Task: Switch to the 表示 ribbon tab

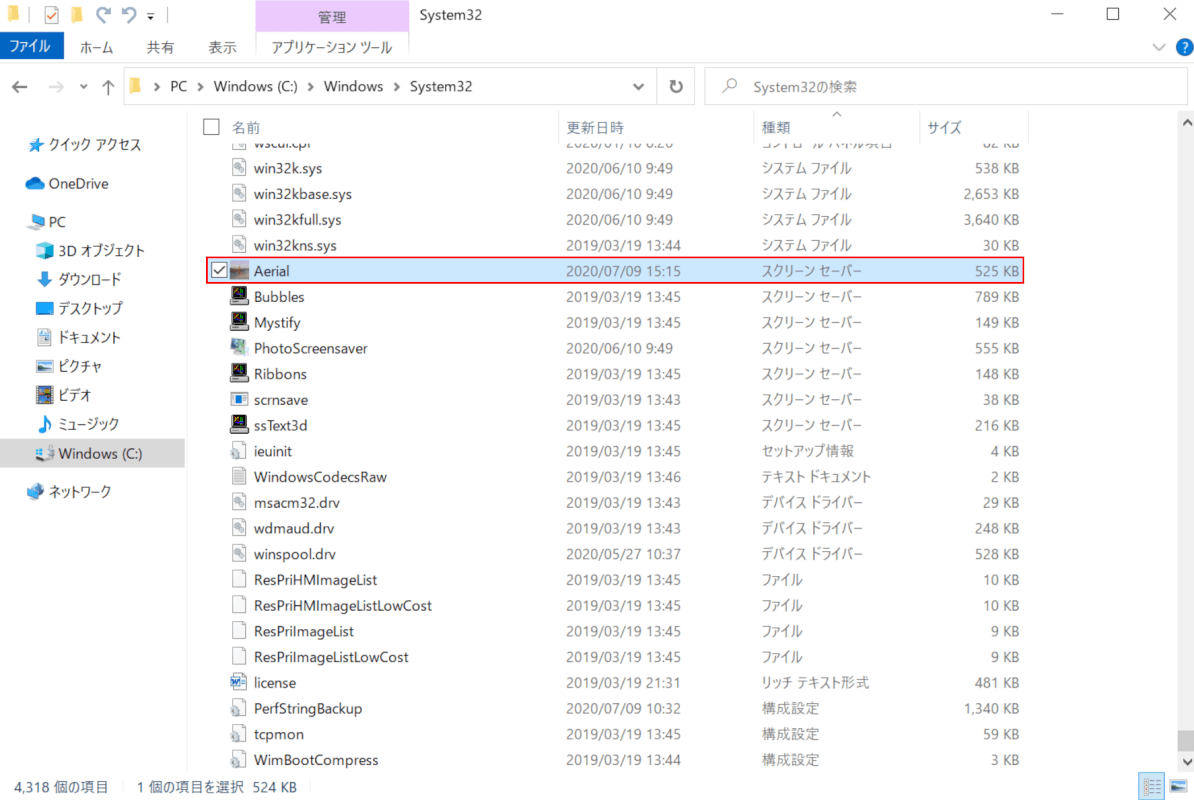Action: click(x=222, y=47)
